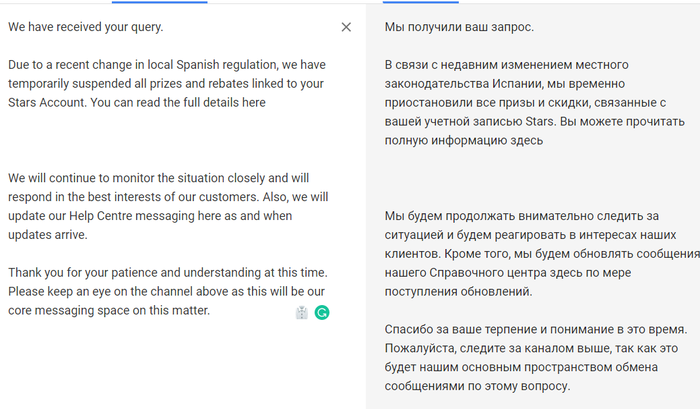Open the shirt-shaped tone detector icon
The image size is (700, 409).
(x=302, y=313)
